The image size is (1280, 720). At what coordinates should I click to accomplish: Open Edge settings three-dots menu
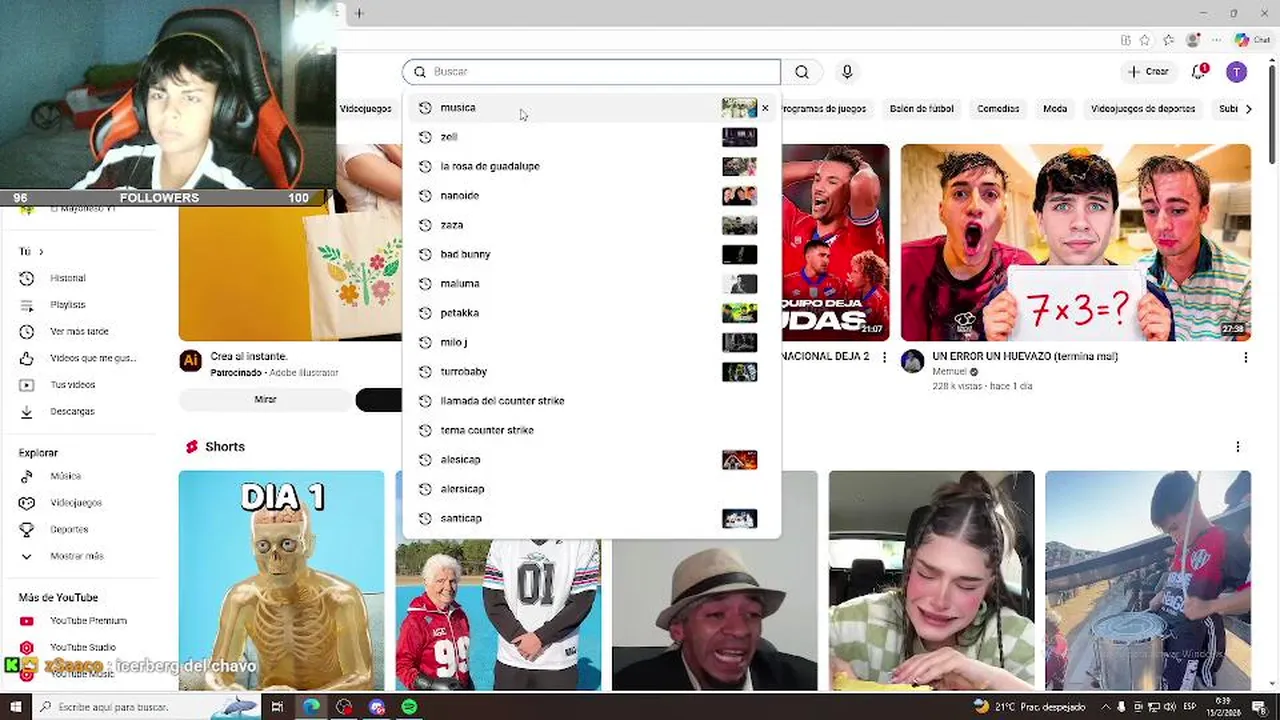(1216, 40)
